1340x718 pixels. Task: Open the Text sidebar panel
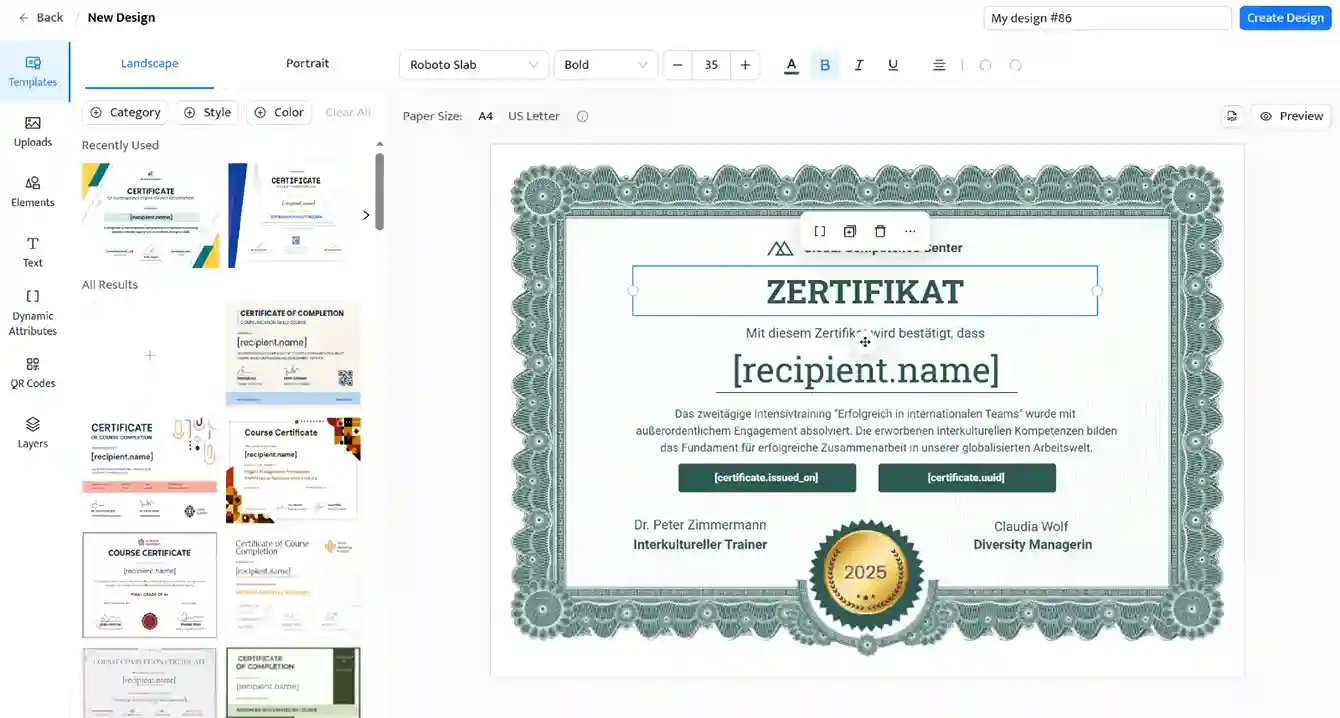[33, 252]
